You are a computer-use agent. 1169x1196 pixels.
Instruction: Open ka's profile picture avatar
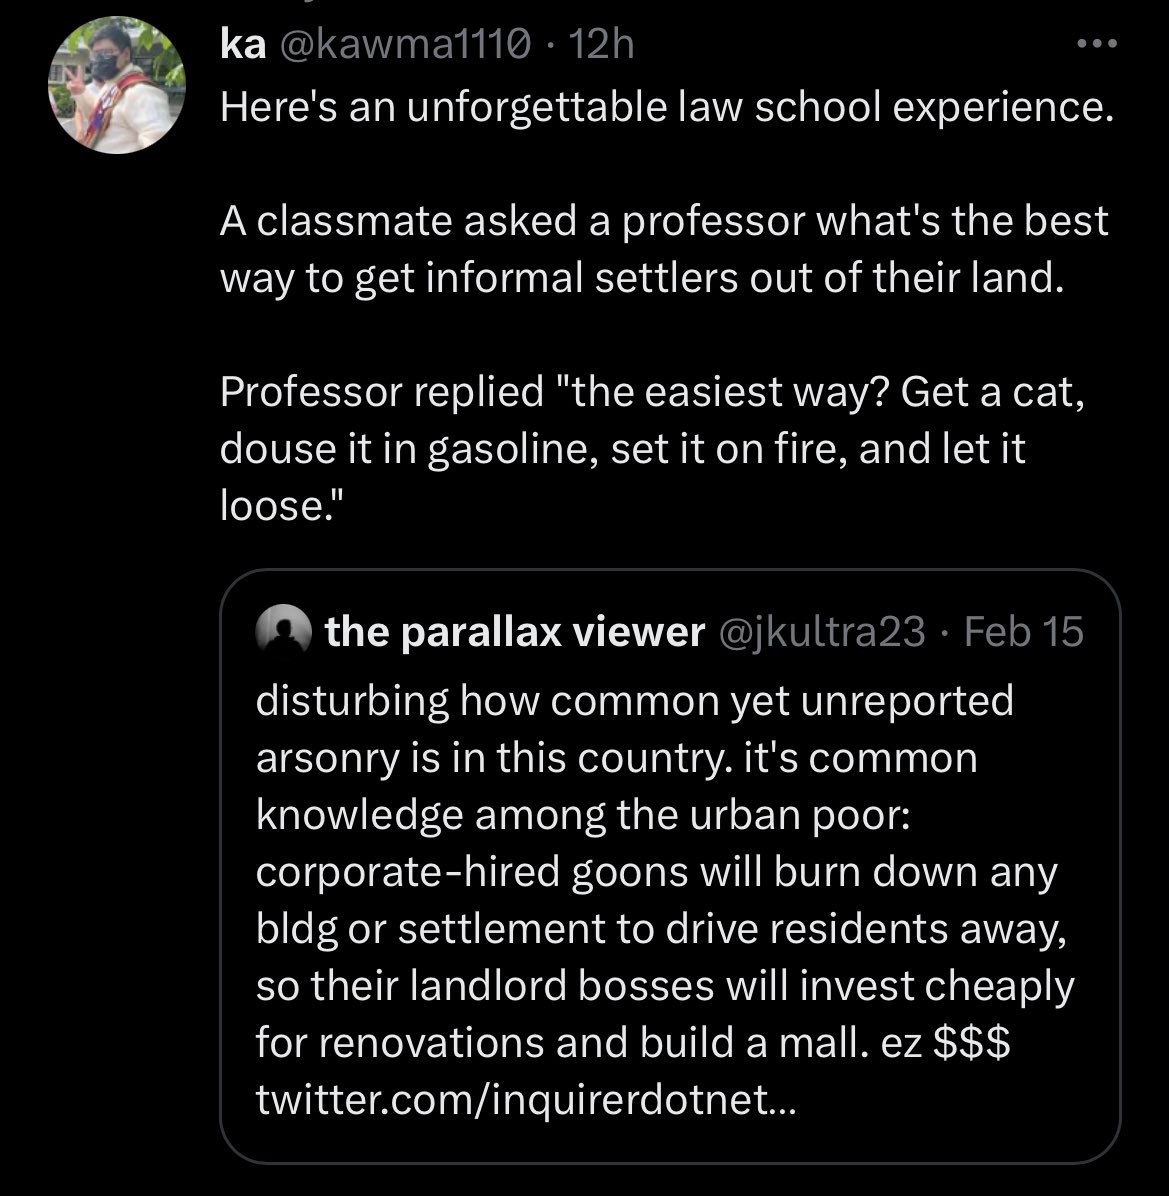point(116,85)
